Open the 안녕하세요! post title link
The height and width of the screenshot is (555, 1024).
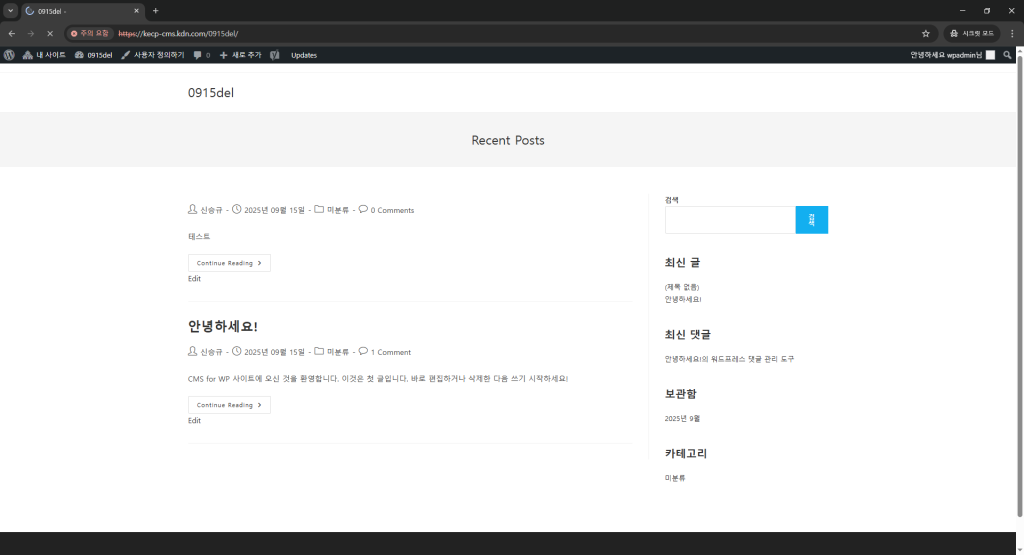pos(223,327)
